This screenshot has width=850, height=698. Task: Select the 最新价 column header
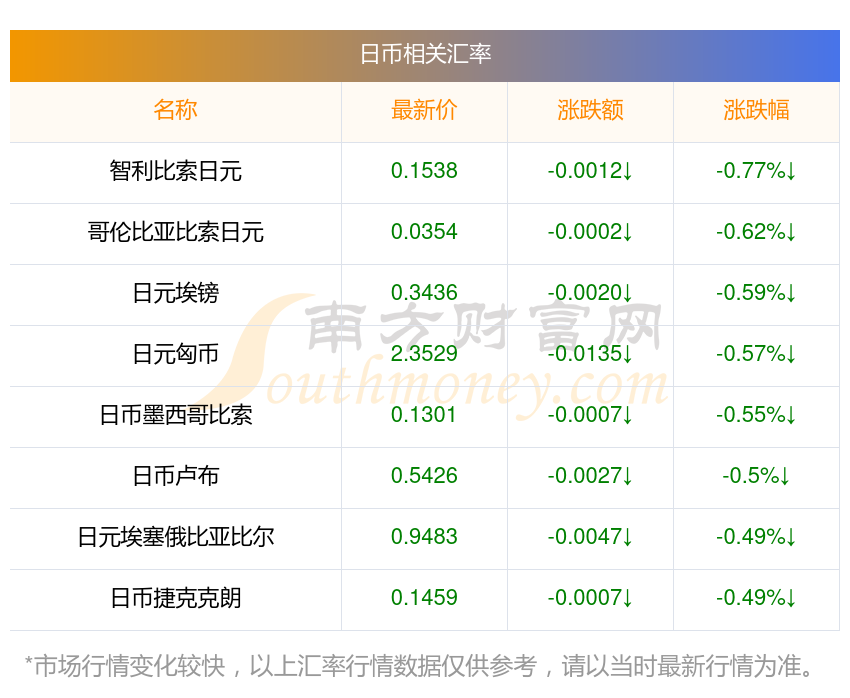pos(424,110)
